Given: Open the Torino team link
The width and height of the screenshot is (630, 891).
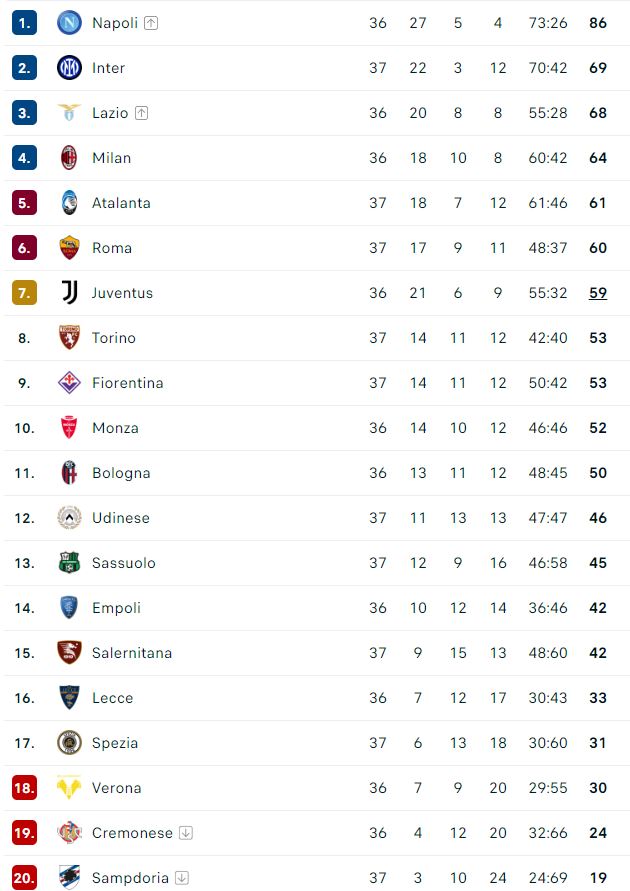Looking at the screenshot, I should tap(113, 338).
